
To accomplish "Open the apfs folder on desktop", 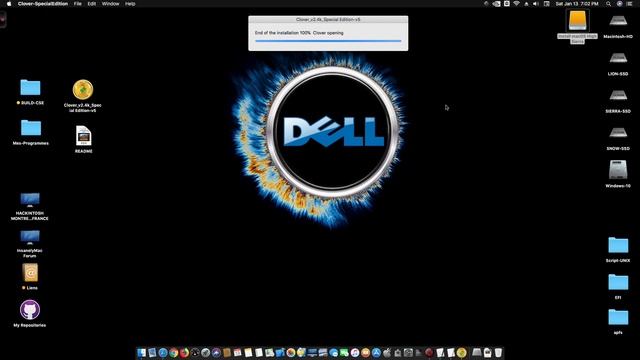I will coord(618,317).
